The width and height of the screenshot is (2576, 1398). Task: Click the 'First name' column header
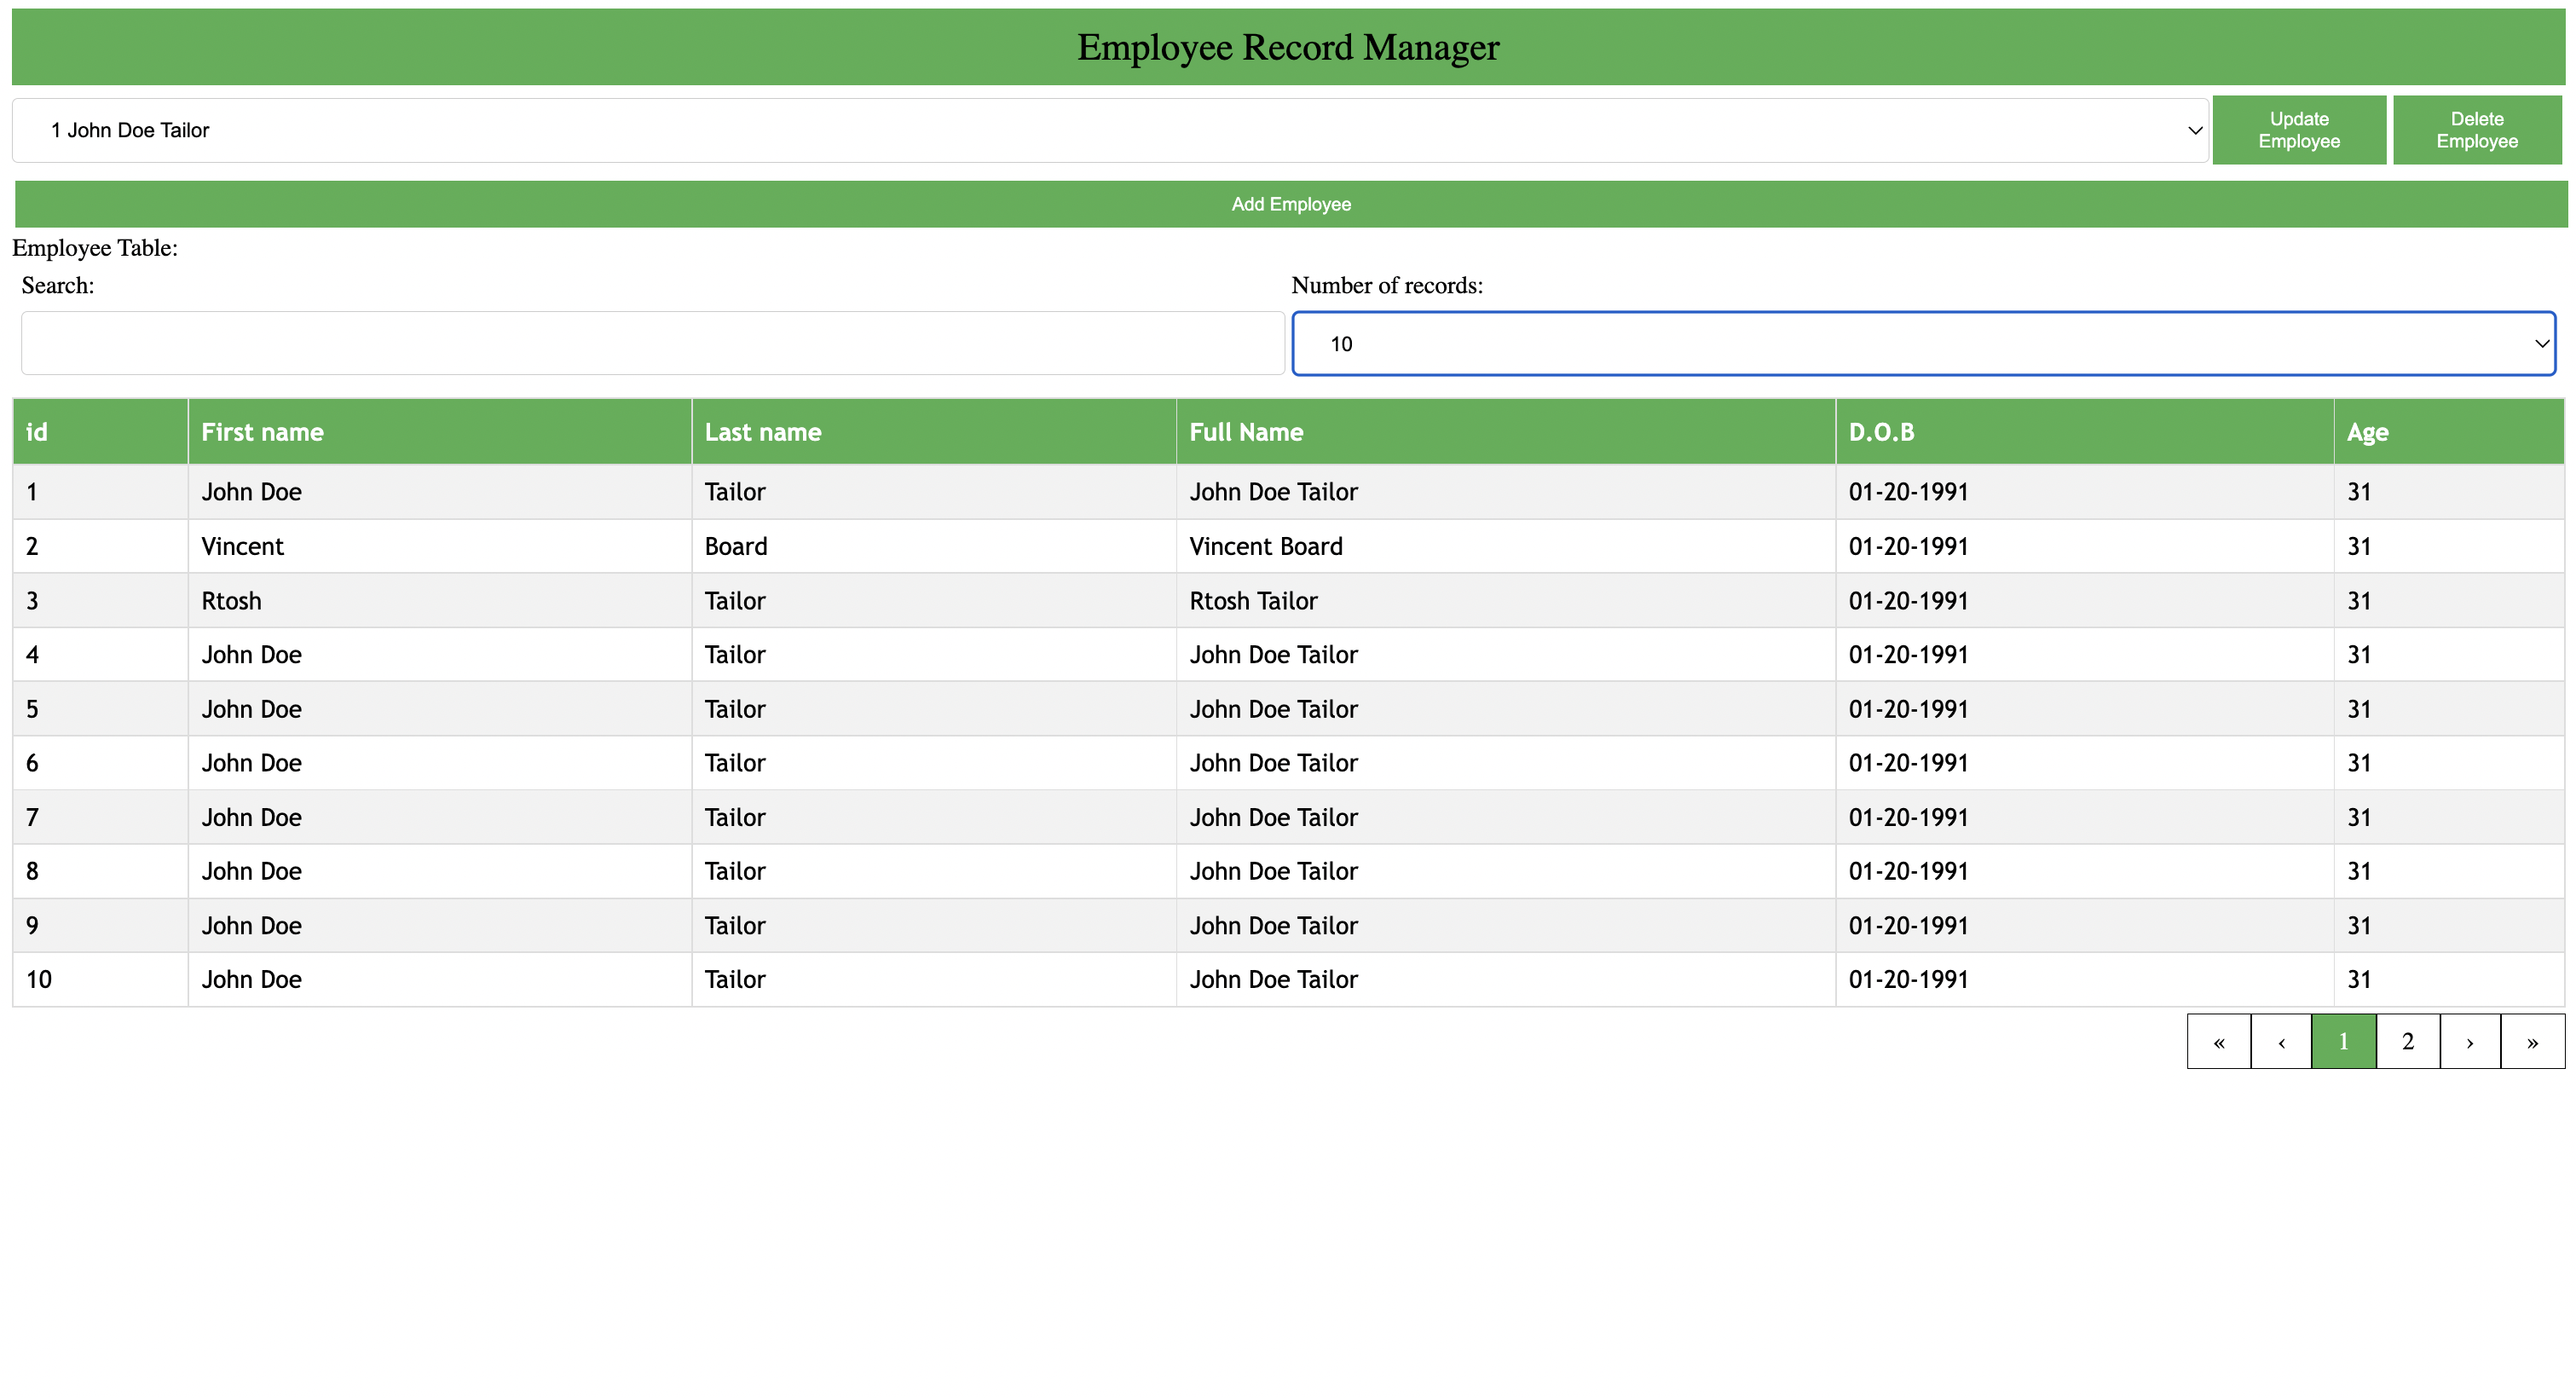440,432
